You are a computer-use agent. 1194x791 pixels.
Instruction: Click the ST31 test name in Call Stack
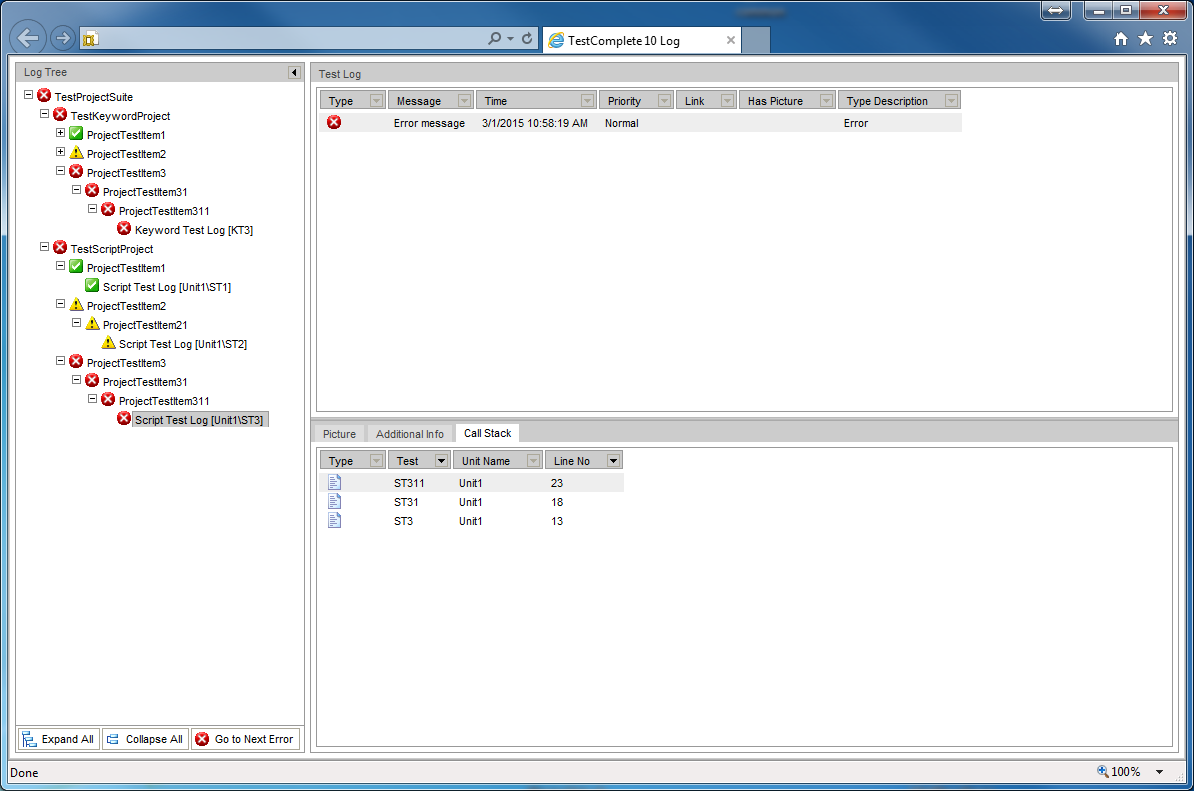coord(406,502)
